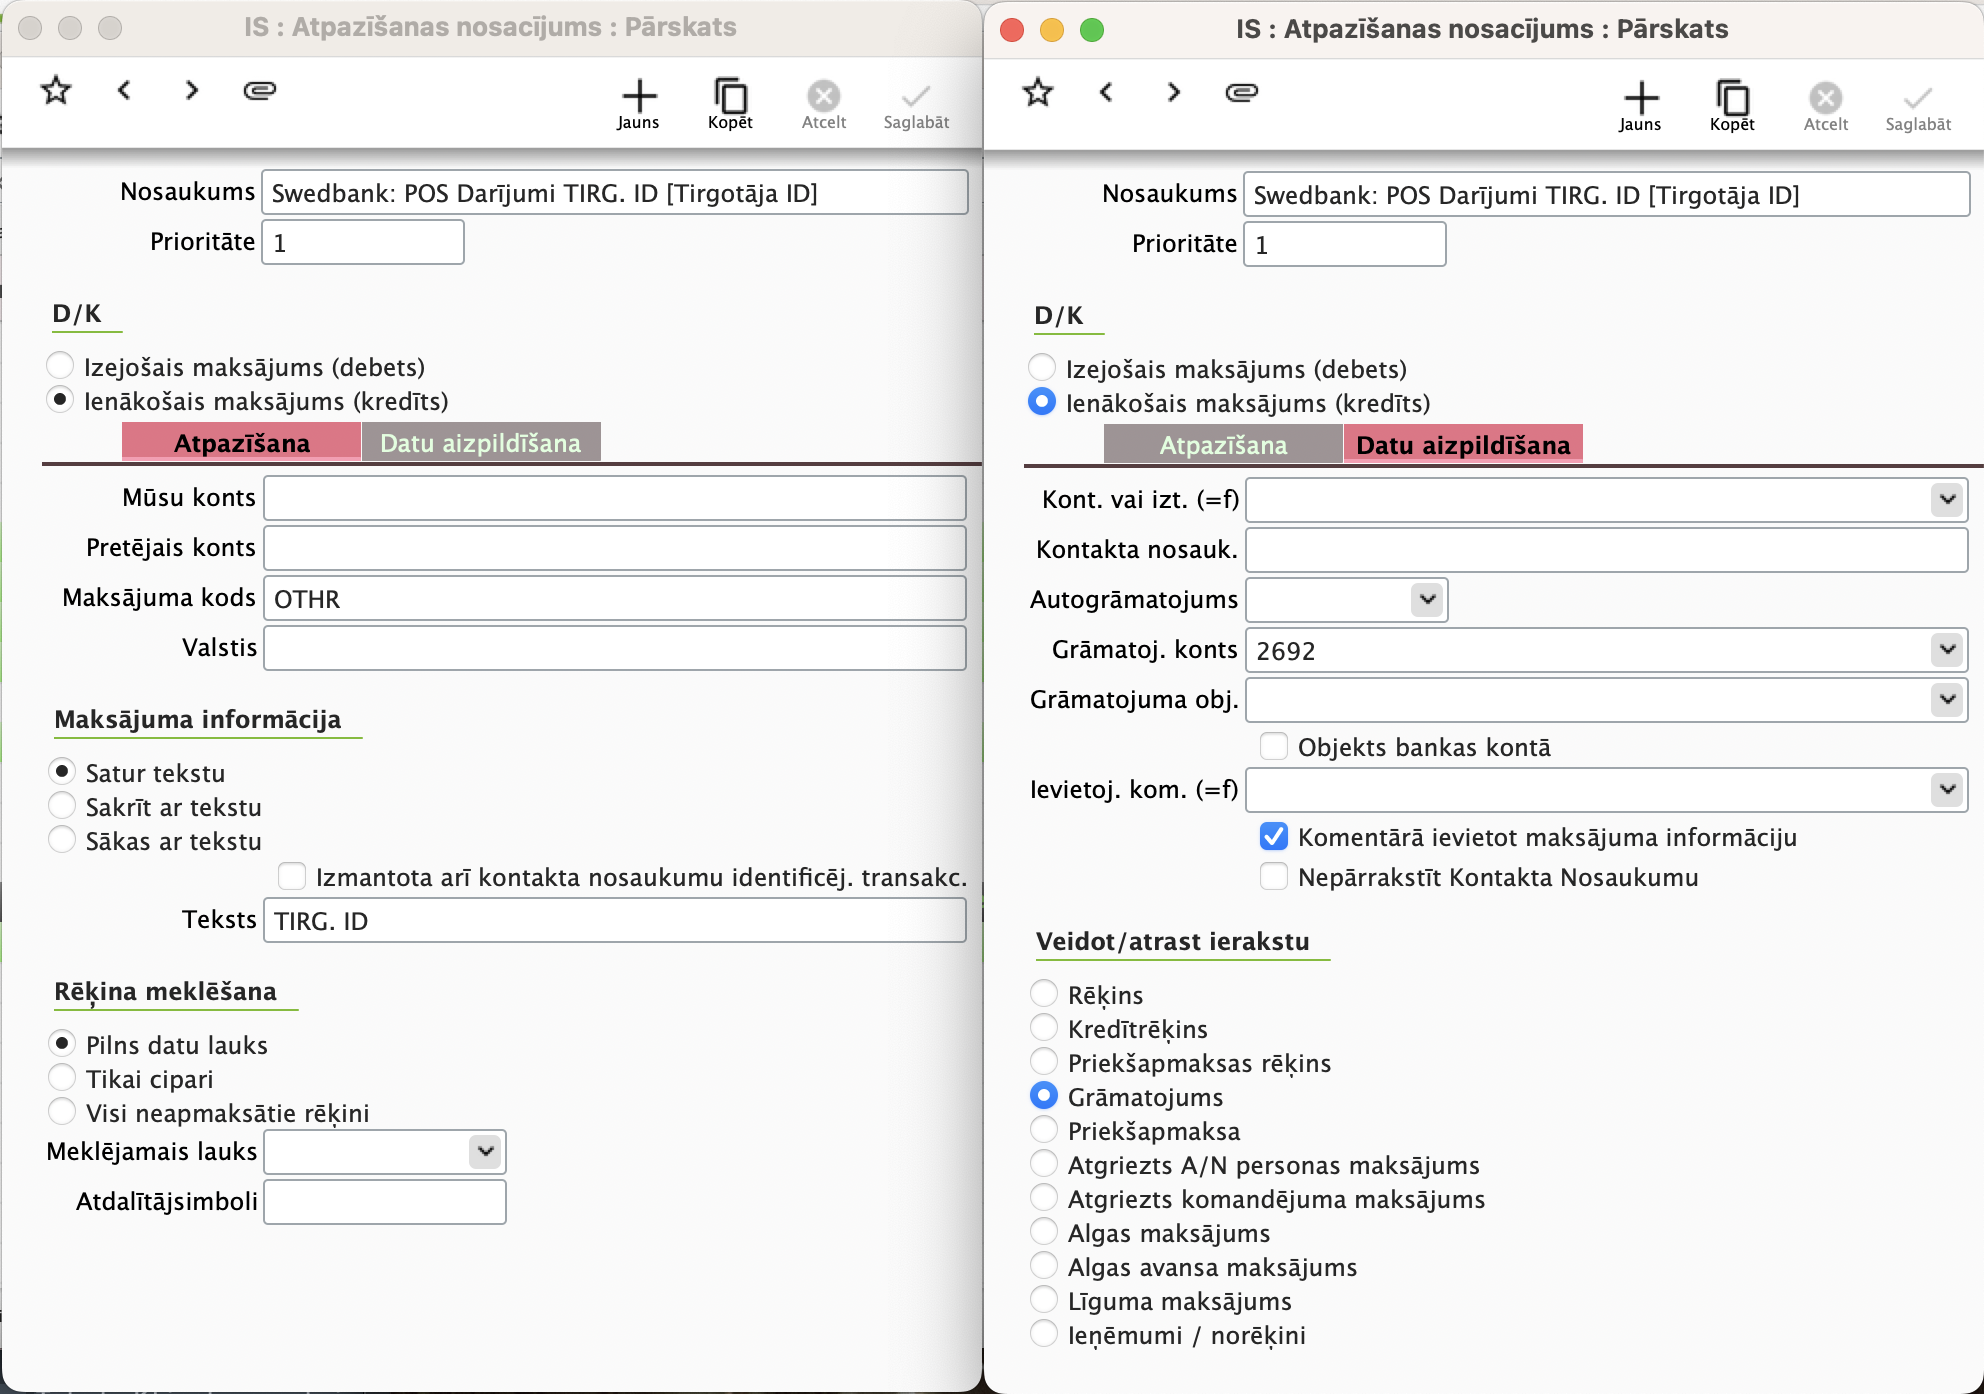1984x1394 pixels.
Task: Click Jauns plus icon in right window
Action: tap(1641, 99)
